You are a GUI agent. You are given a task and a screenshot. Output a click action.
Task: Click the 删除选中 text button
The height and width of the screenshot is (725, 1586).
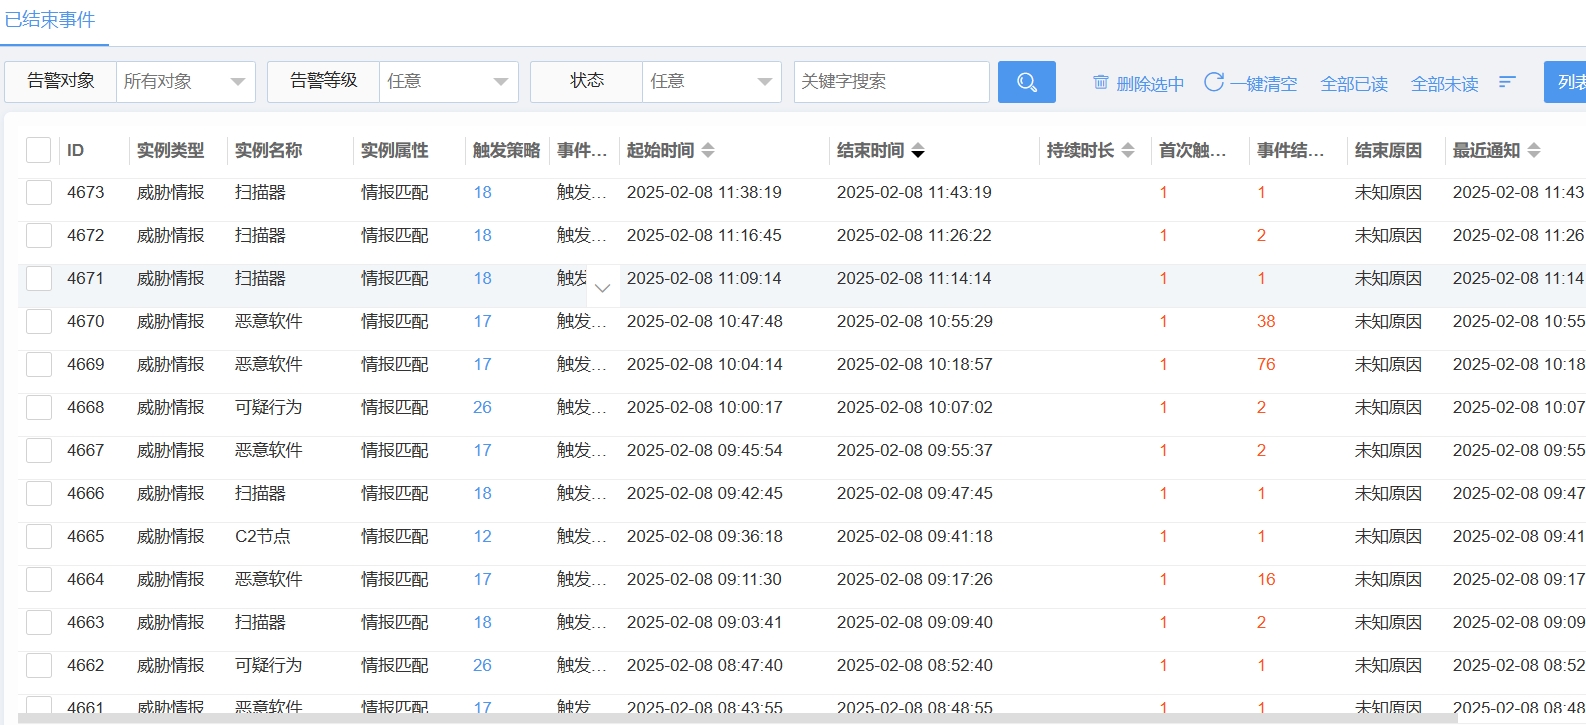[x=1150, y=84]
